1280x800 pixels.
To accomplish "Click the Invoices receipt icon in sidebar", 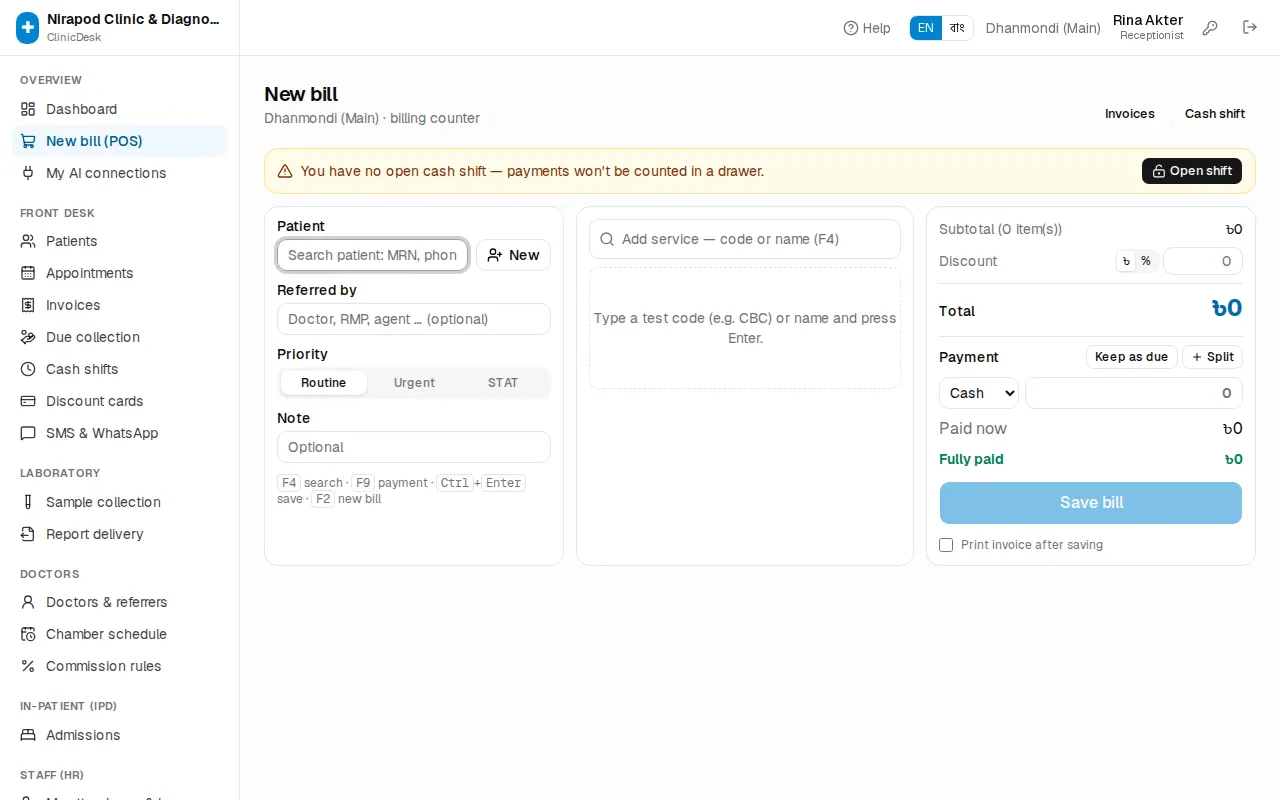I will (x=28, y=305).
